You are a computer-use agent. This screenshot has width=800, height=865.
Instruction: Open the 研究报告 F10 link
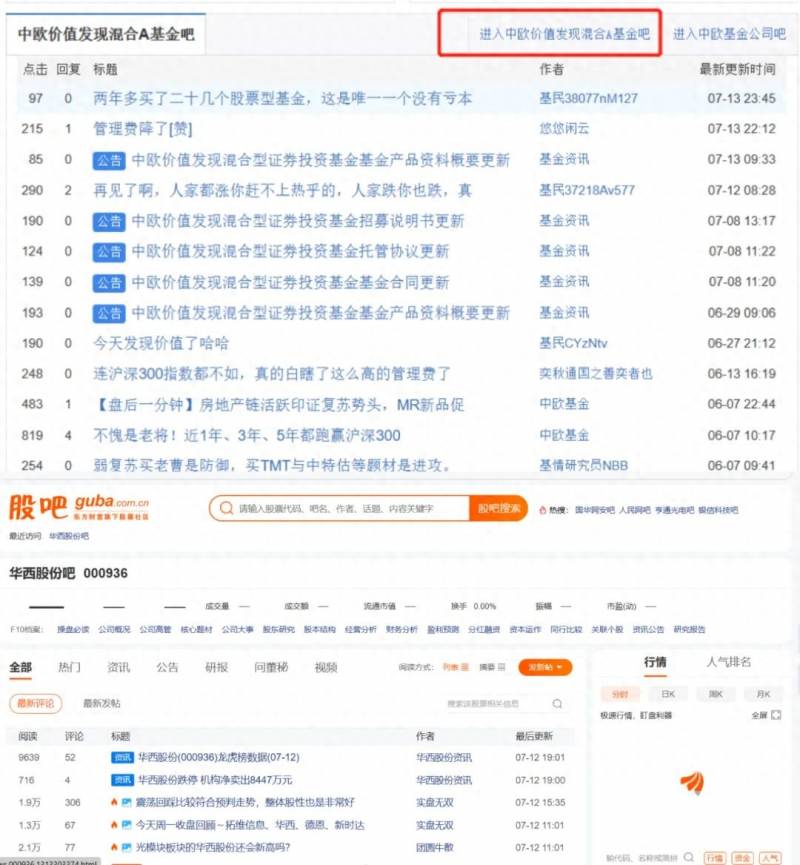click(689, 629)
